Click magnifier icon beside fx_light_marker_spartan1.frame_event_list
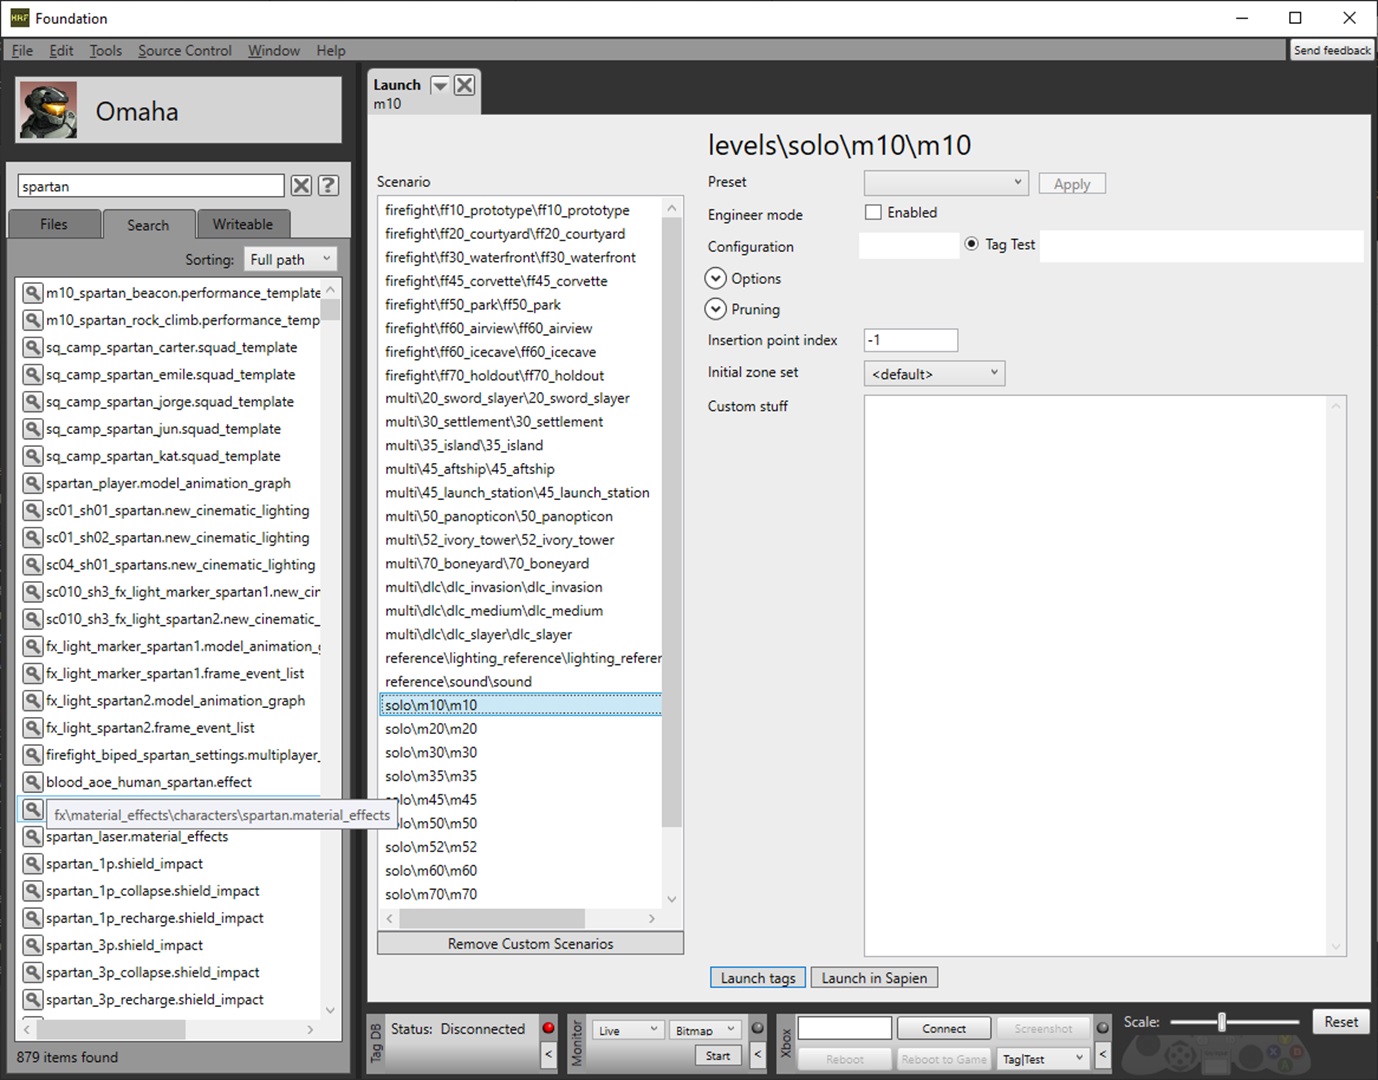 click(32, 673)
